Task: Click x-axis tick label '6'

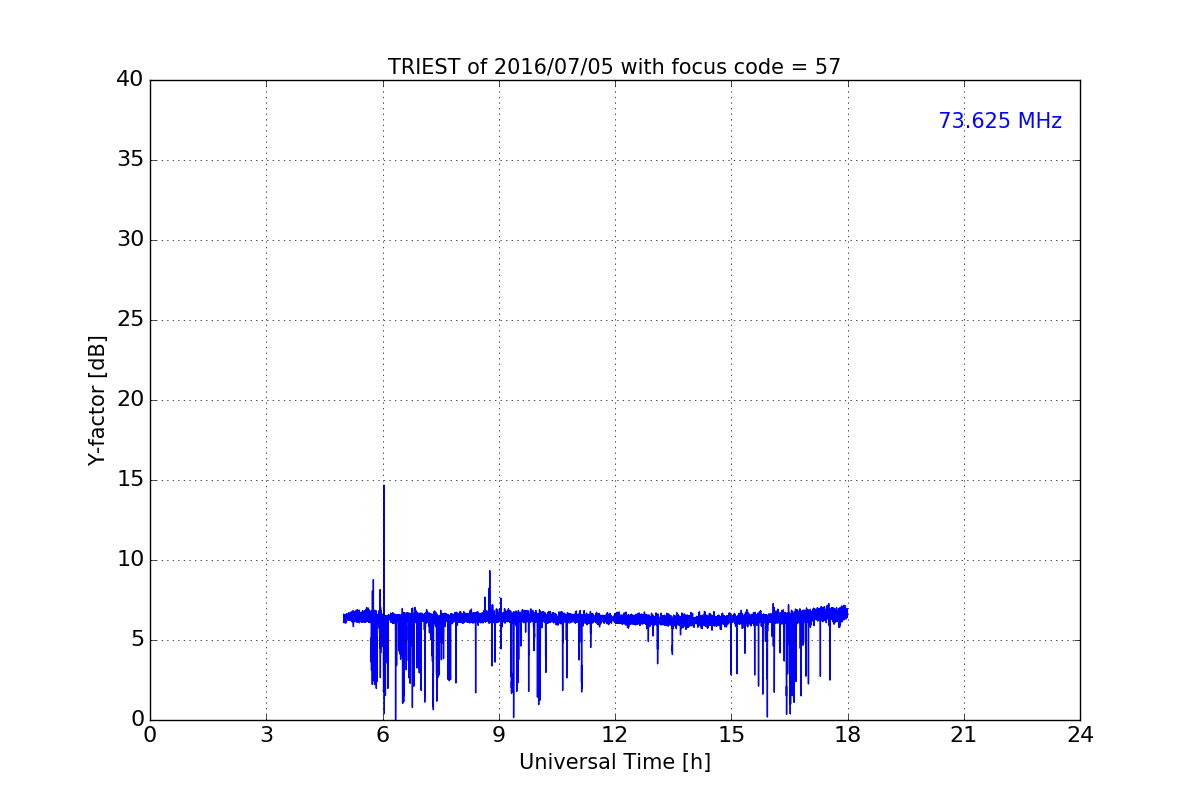Action: 383,735
